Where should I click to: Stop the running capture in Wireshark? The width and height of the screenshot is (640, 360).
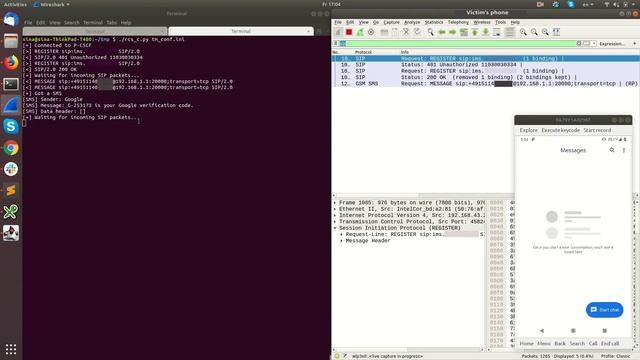[x=349, y=32]
